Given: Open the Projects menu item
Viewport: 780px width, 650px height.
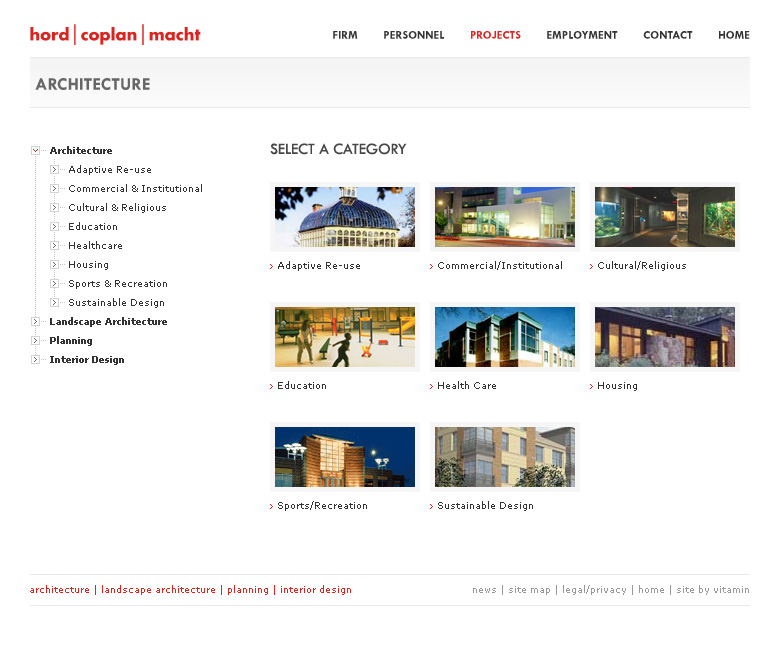Looking at the screenshot, I should 495,35.
